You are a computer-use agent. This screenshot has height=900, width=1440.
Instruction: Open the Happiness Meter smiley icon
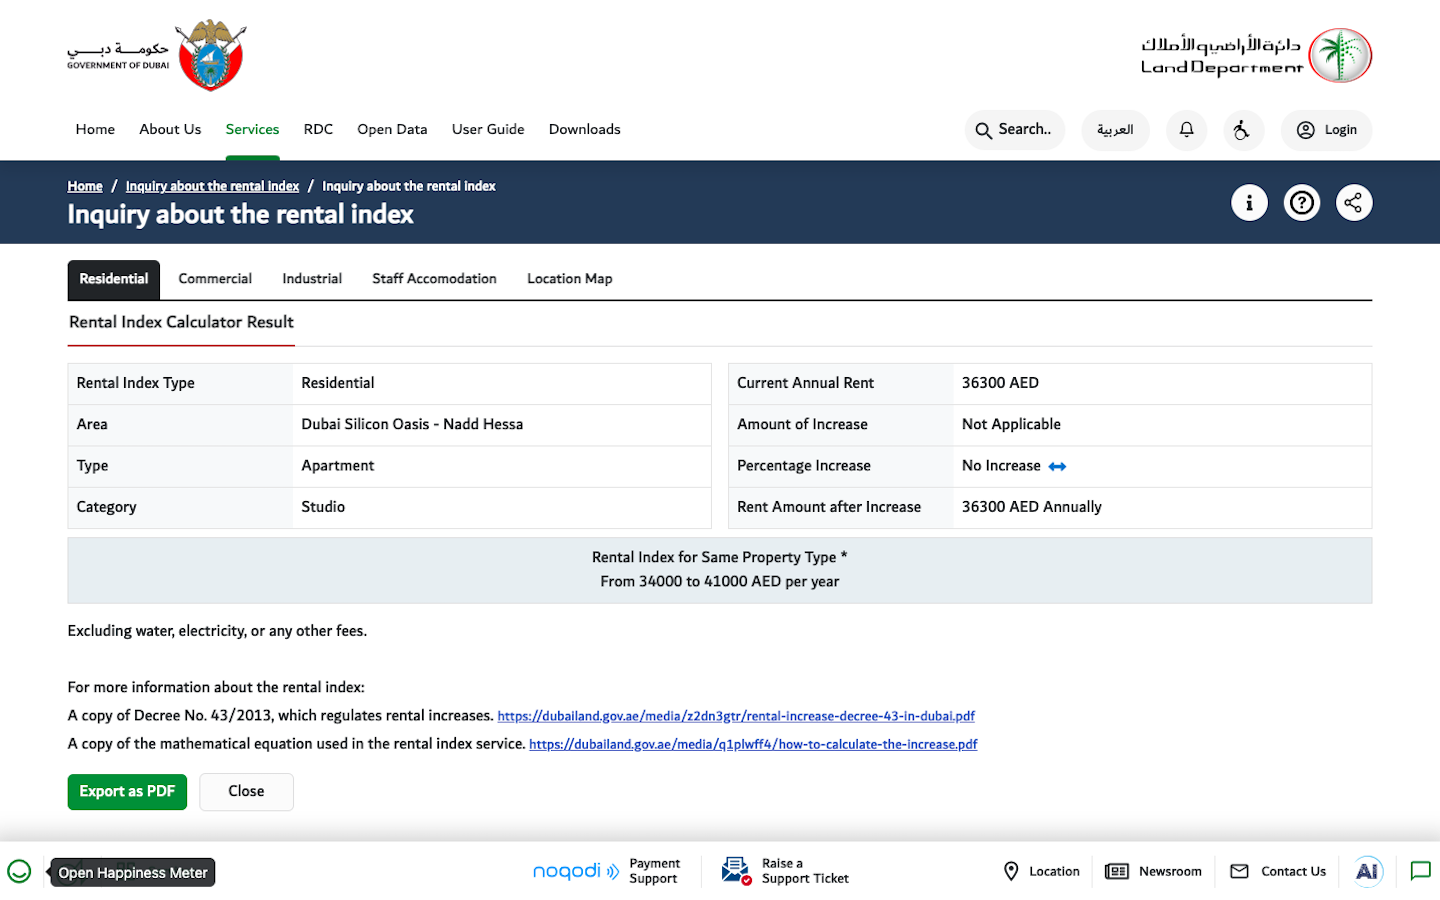pos(20,872)
